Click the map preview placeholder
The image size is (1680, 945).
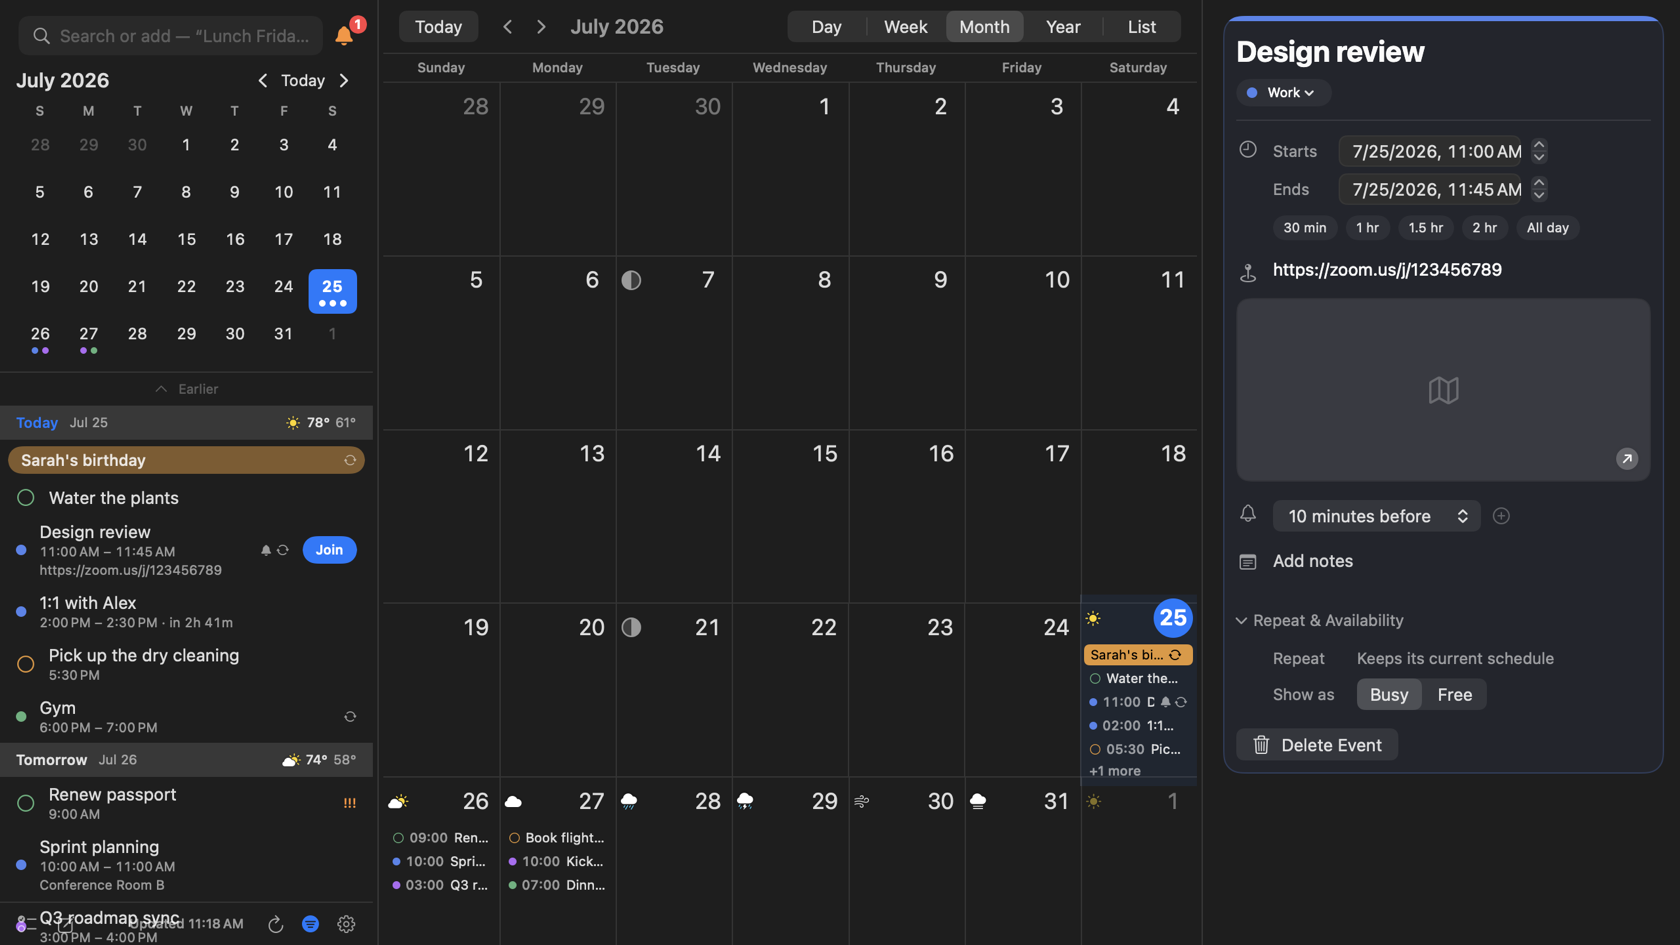tap(1443, 390)
